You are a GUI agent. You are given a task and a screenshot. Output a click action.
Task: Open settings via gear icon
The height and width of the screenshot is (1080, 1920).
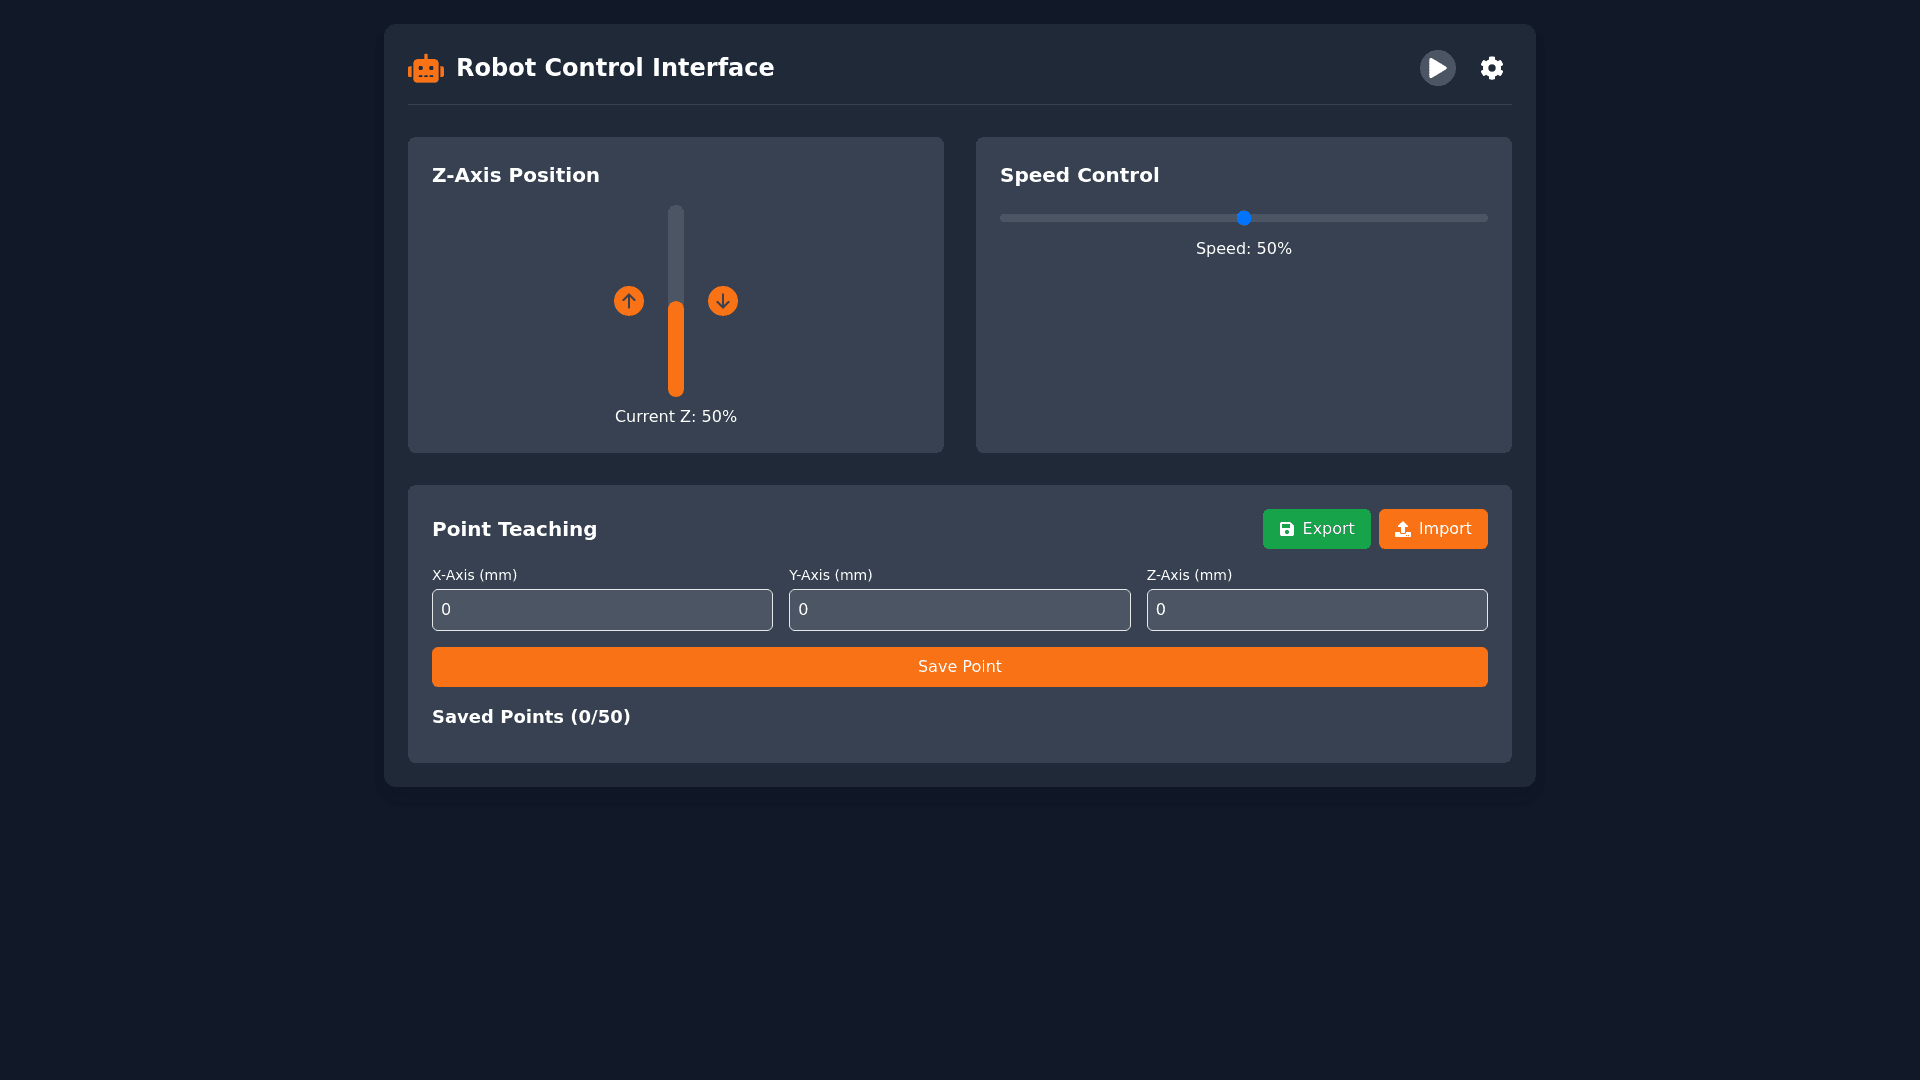coord(1492,68)
